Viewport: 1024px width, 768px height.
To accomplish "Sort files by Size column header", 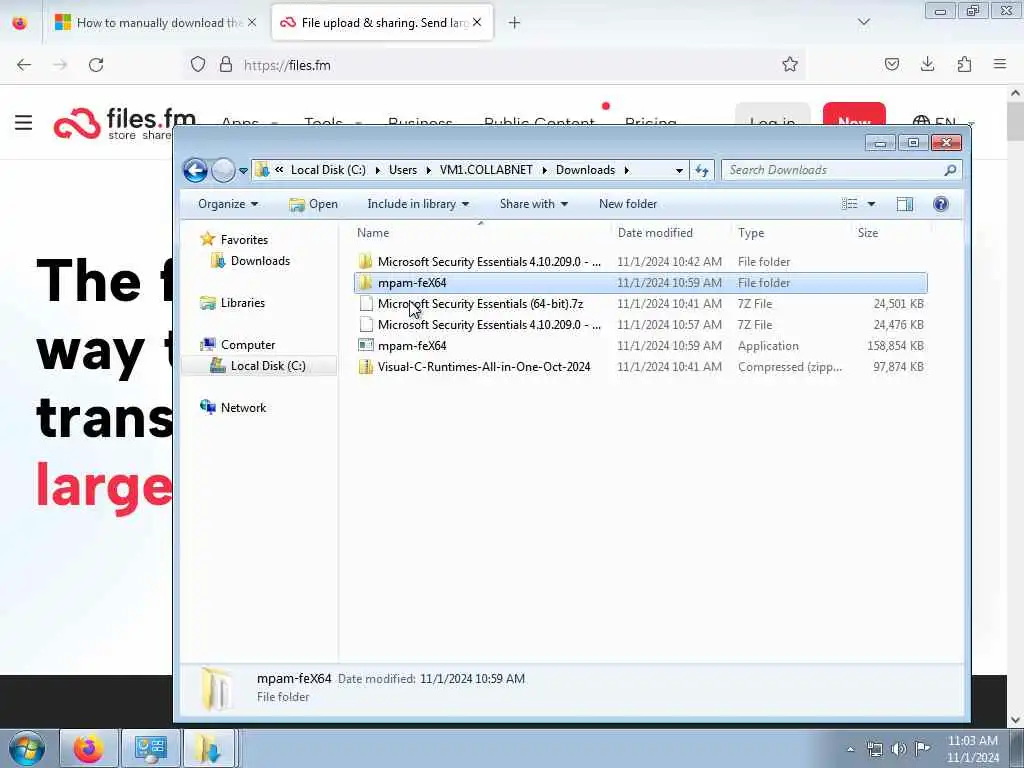I will (867, 232).
